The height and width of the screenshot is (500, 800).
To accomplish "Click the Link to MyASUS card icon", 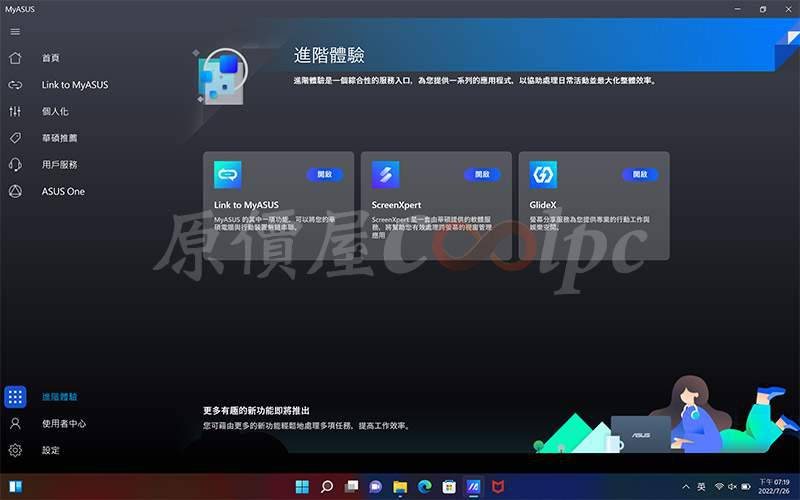I will point(228,175).
